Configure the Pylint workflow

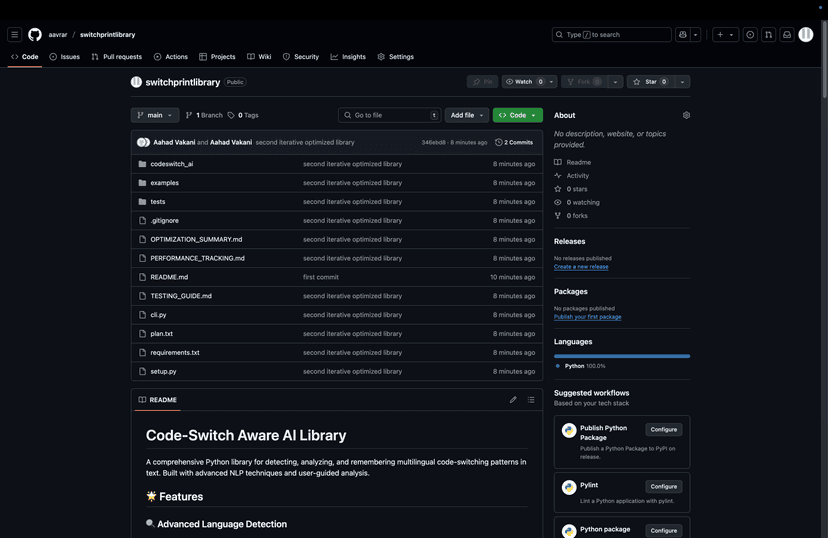click(663, 487)
